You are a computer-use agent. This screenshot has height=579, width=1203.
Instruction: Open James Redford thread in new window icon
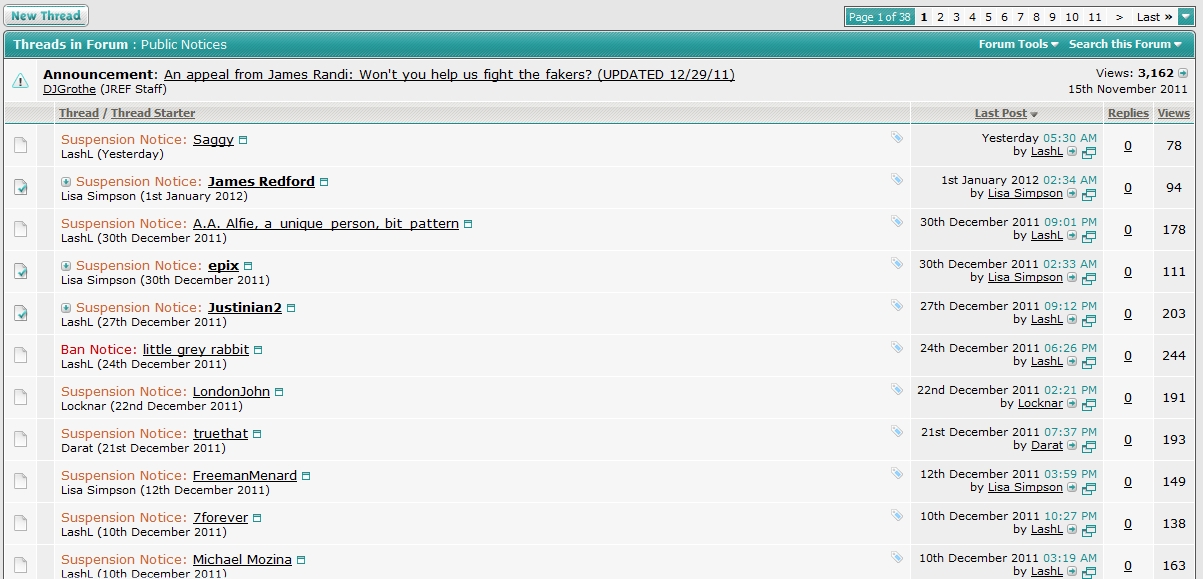tap(1089, 194)
